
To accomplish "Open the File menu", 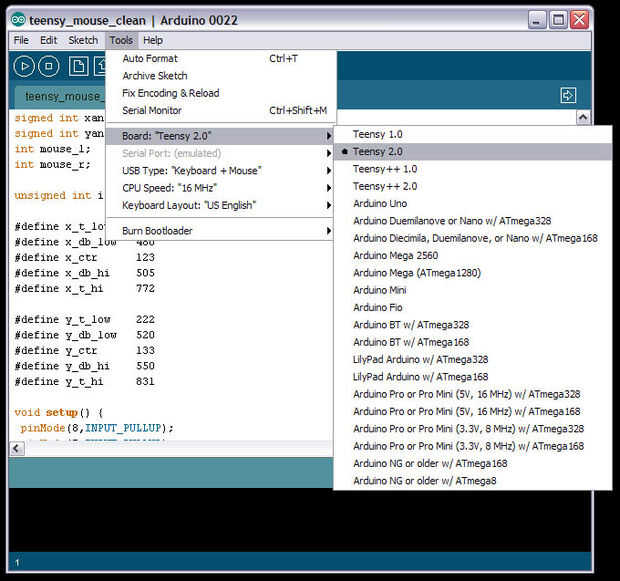I will (x=21, y=40).
